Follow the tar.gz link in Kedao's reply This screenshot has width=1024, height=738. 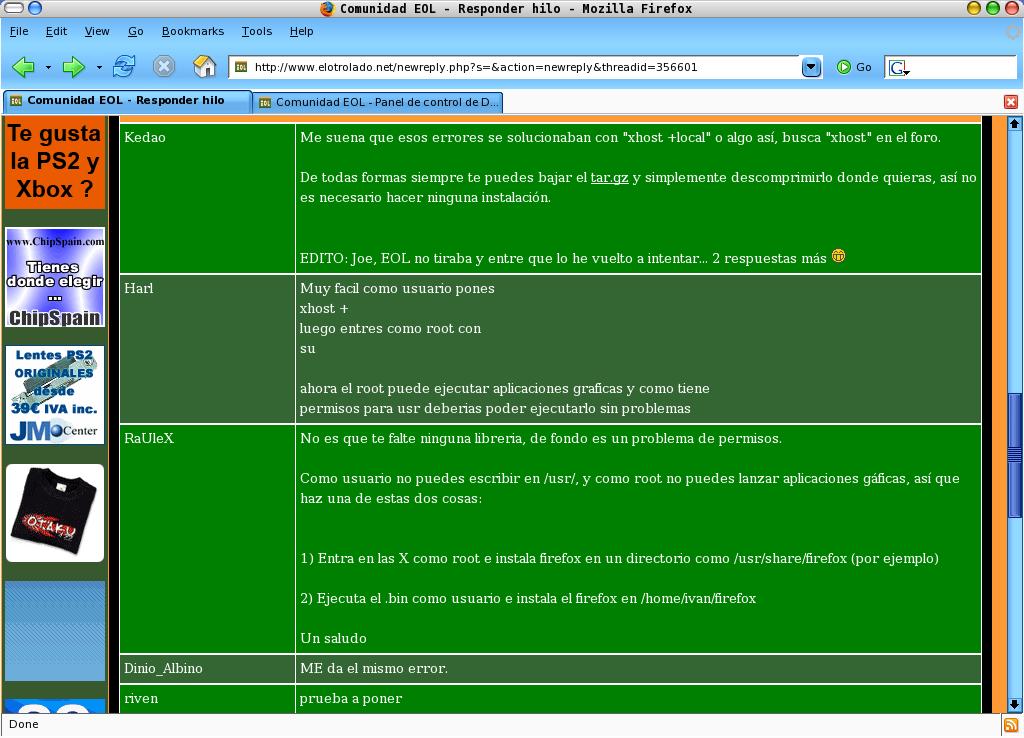click(x=609, y=178)
